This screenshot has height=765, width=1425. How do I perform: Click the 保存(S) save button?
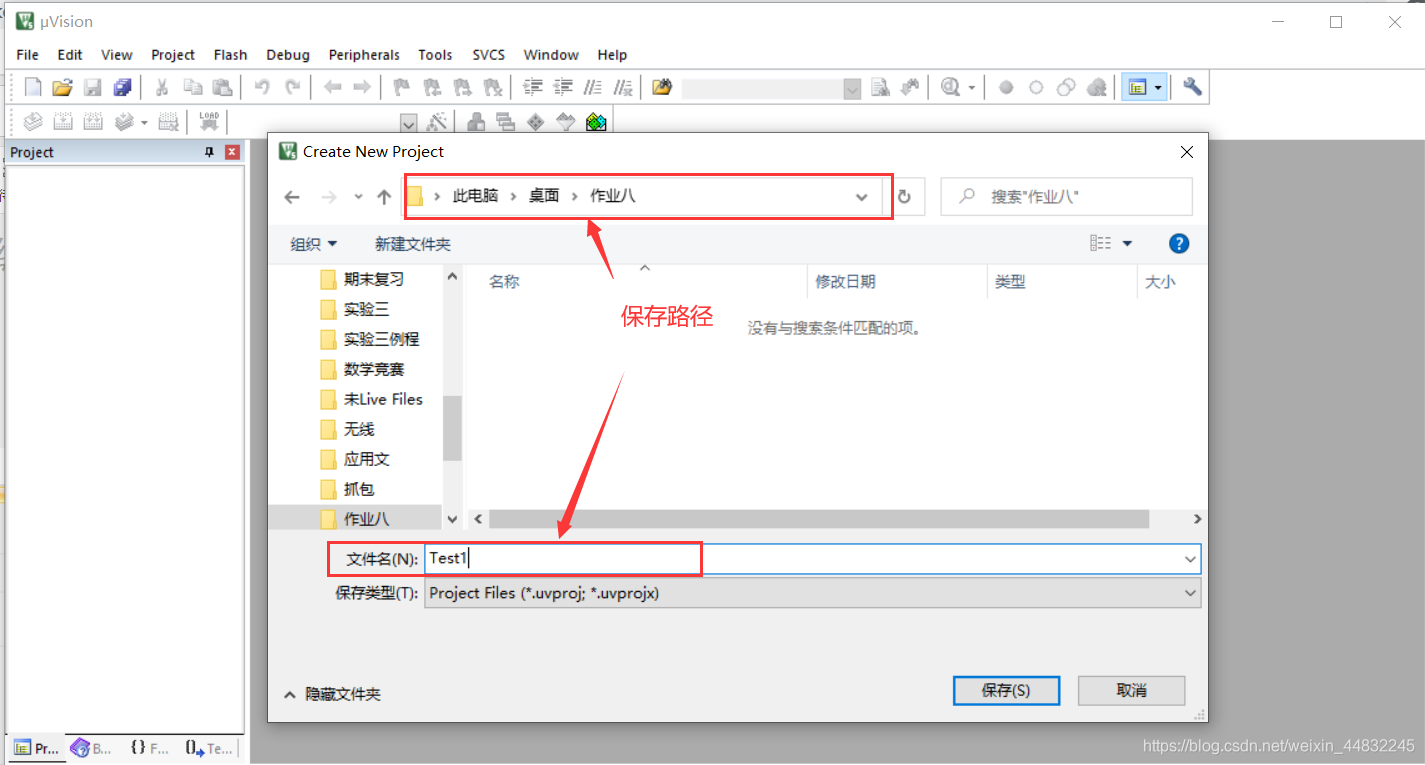1006,690
